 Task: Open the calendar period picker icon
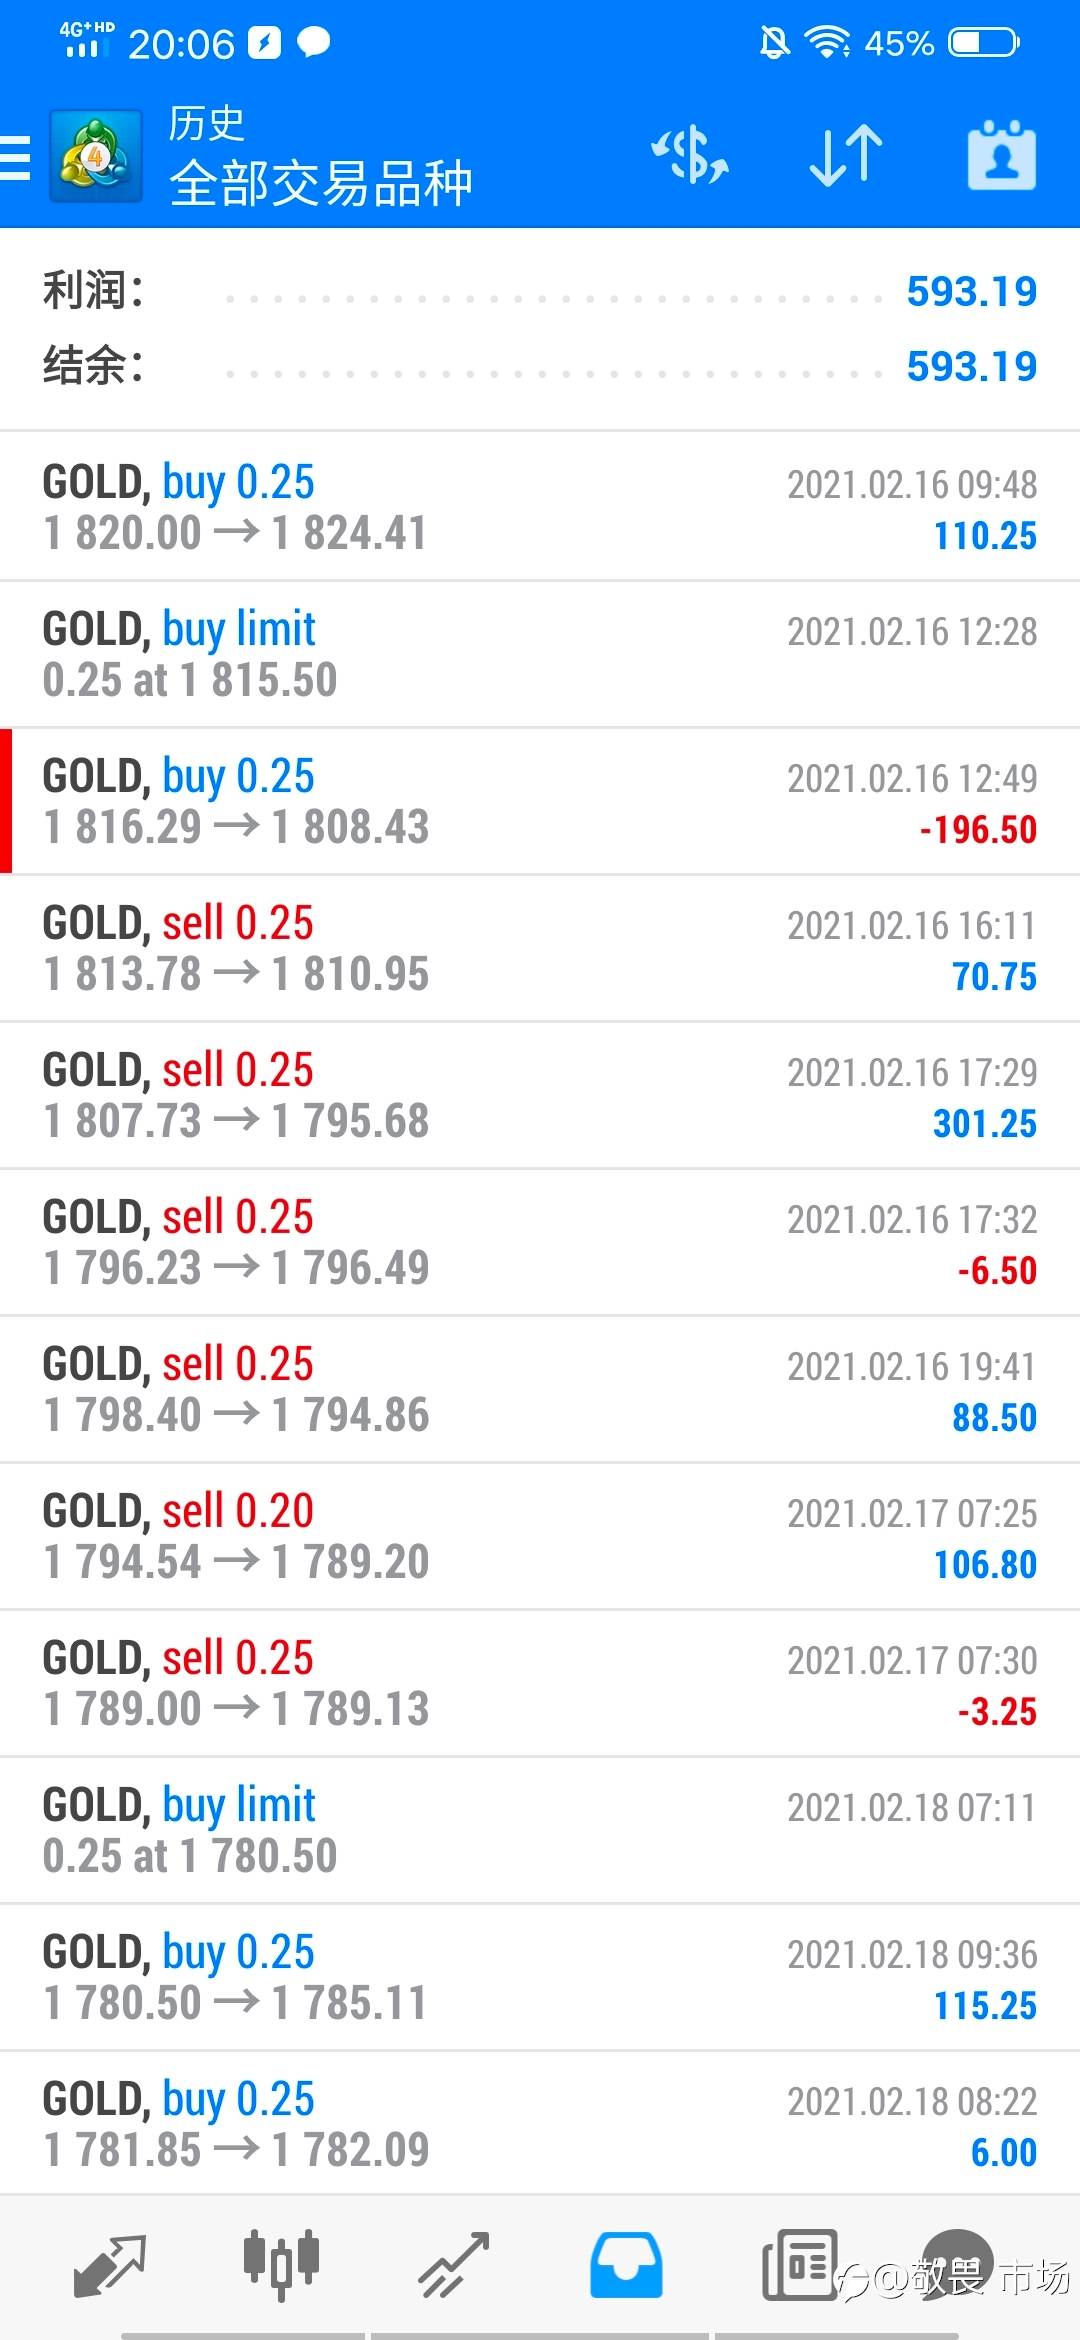pyautogui.click(x=1002, y=155)
